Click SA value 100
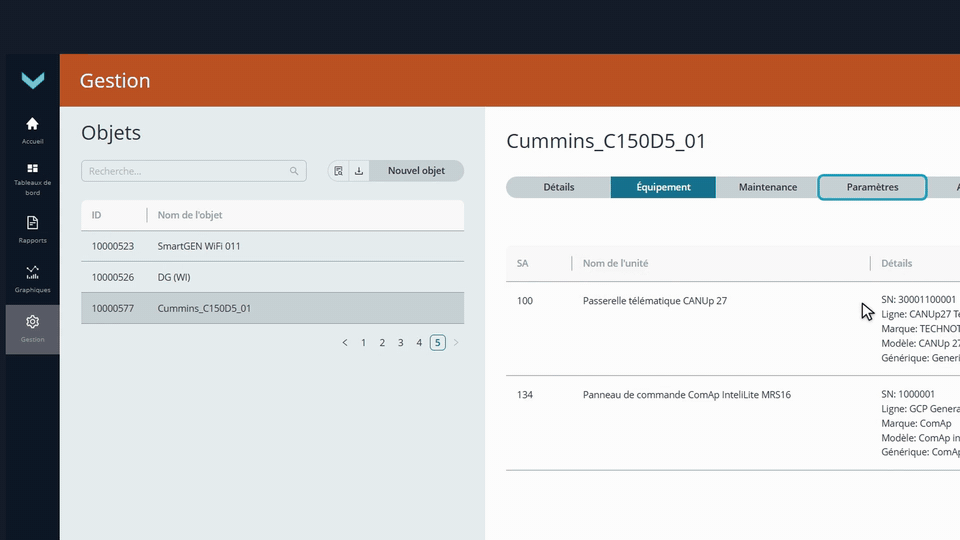The image size is (960, 540). [525, 301]
